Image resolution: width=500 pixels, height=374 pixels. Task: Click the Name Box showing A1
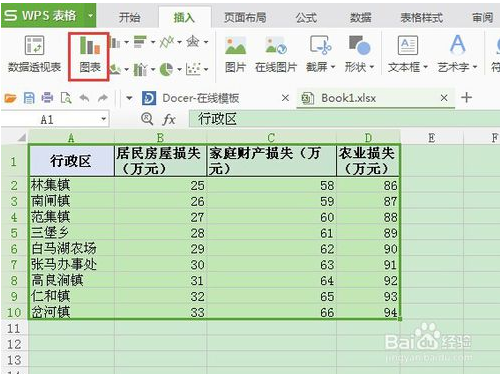47,119
